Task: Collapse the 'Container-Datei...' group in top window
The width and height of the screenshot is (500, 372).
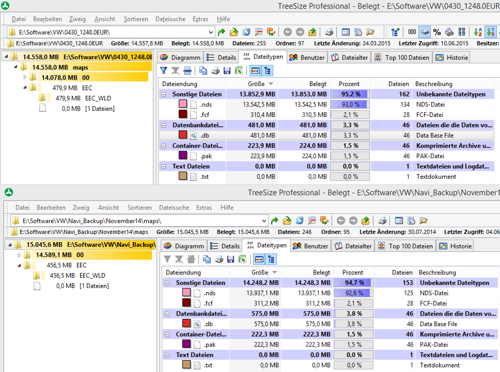Action: pyautogui.click(x=163, y=146)
